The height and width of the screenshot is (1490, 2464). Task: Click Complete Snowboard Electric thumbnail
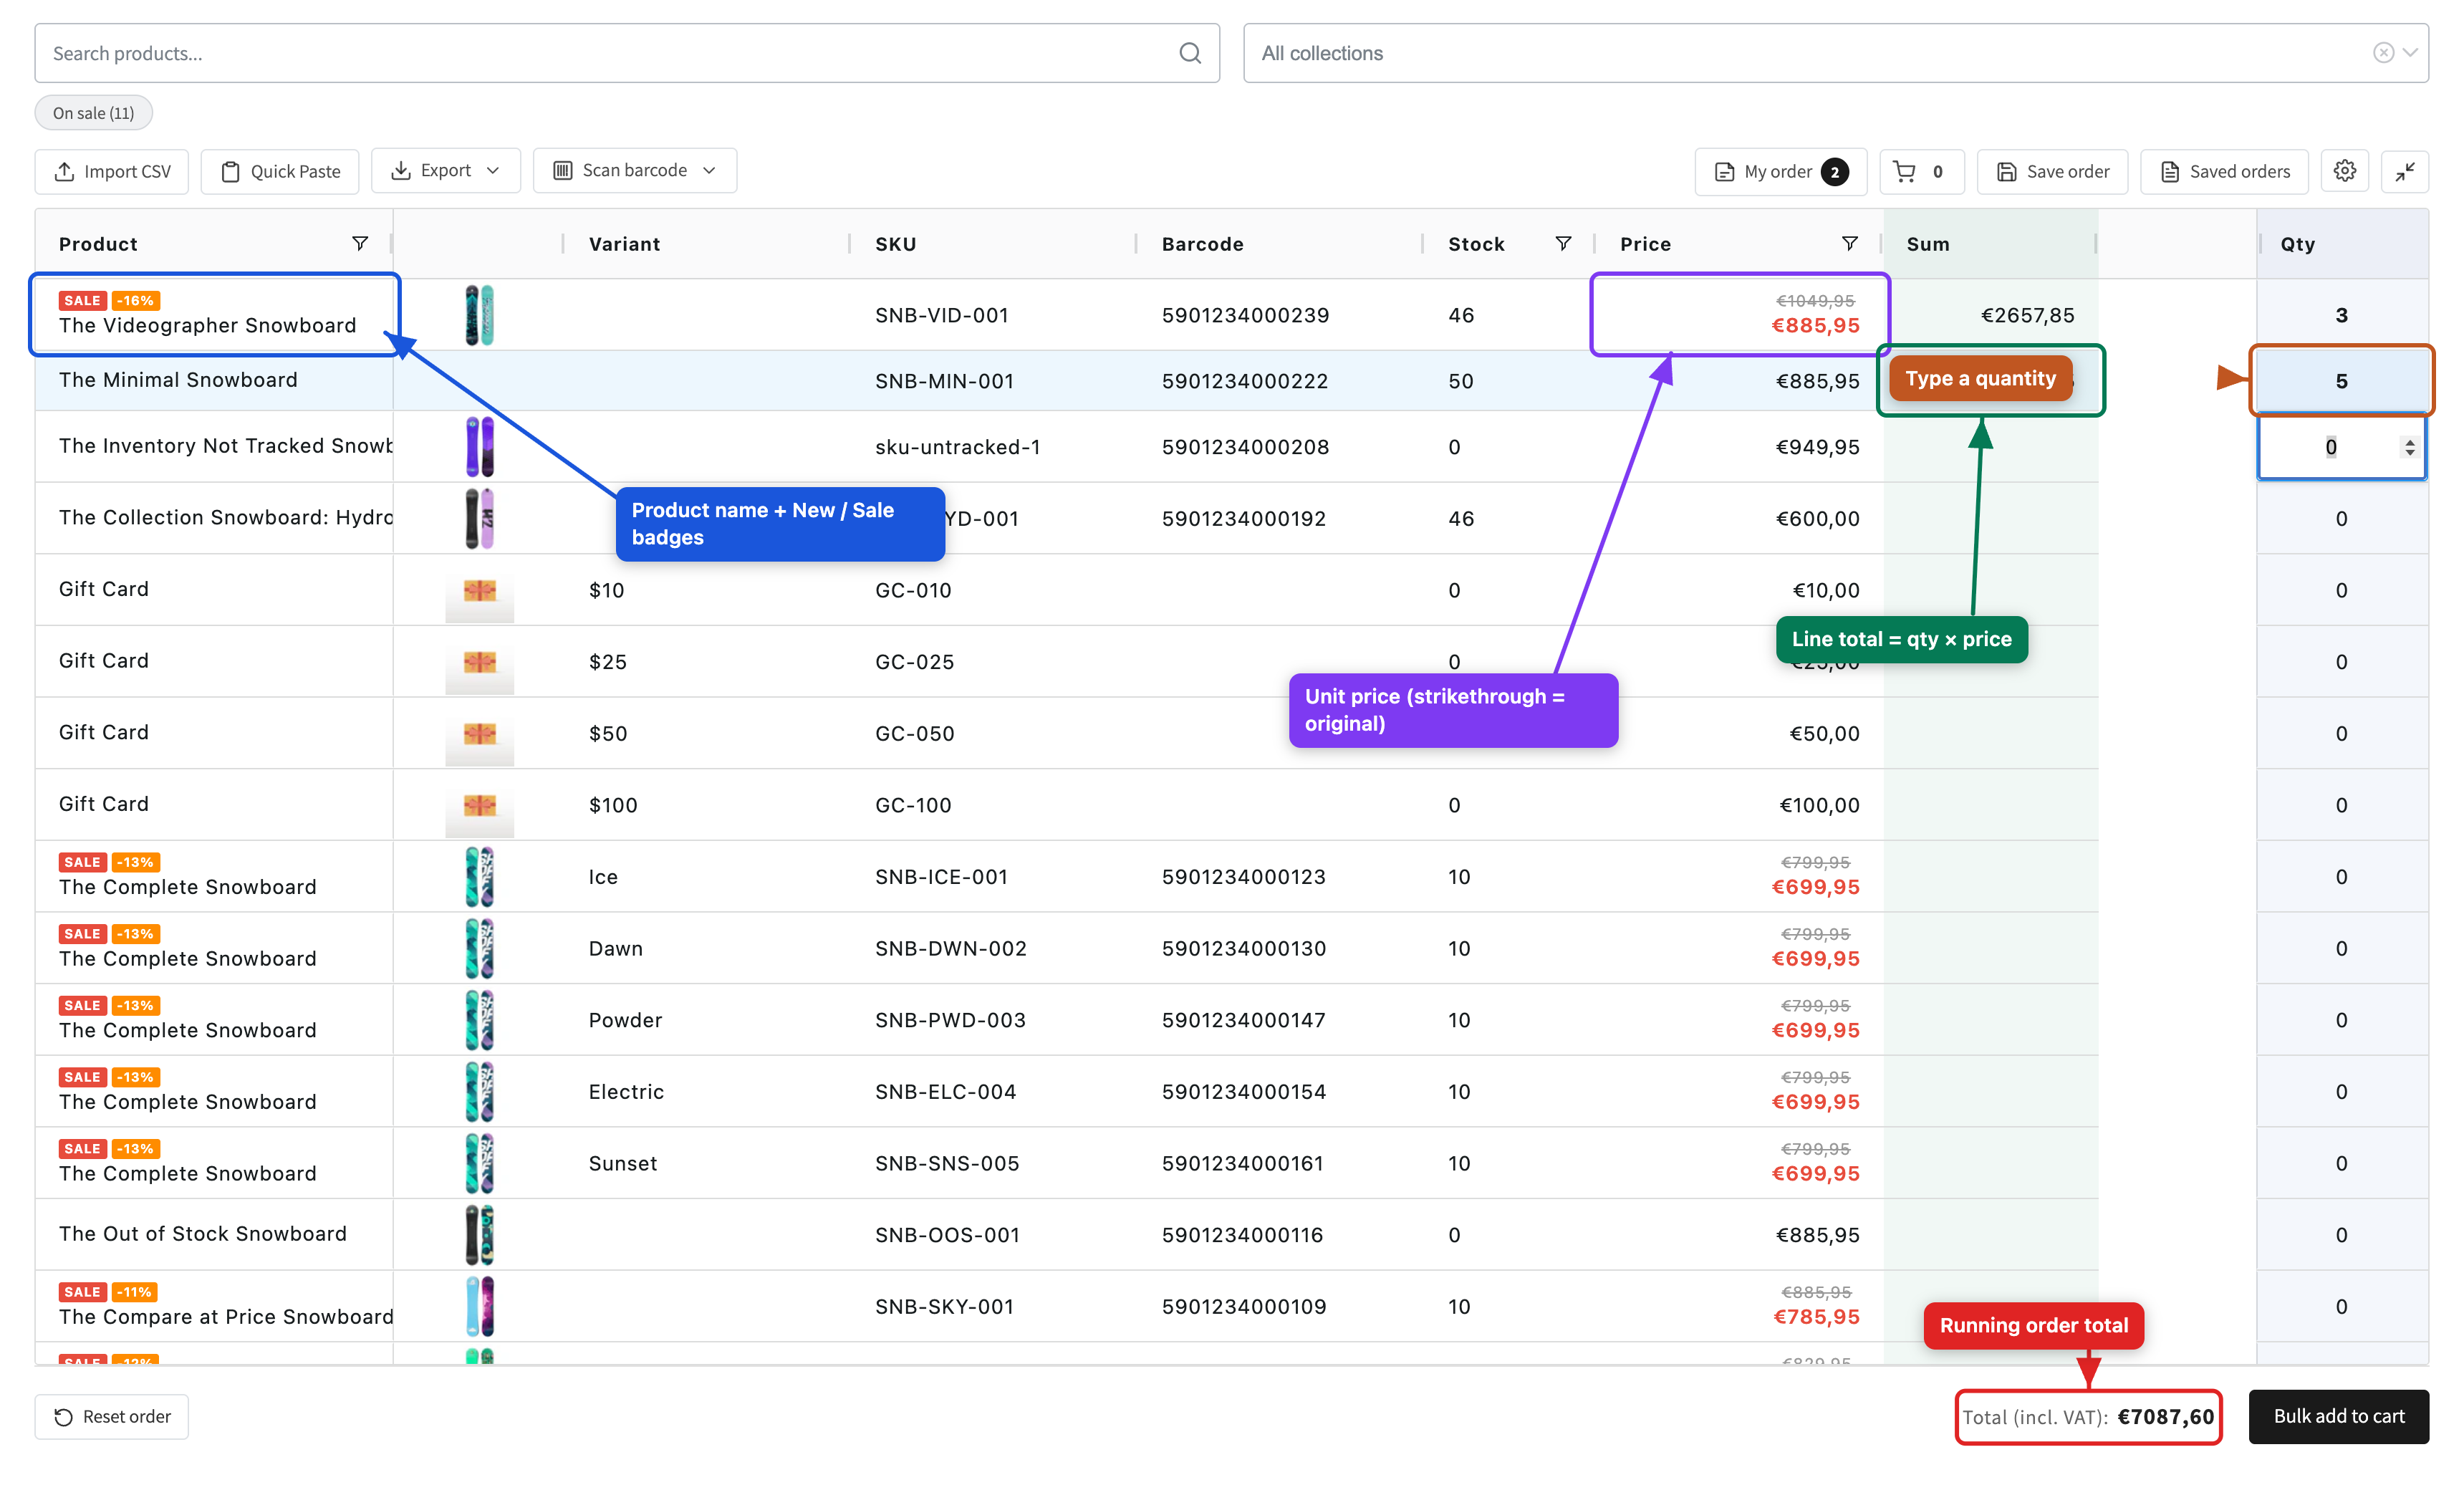[x=479, y=1092]
